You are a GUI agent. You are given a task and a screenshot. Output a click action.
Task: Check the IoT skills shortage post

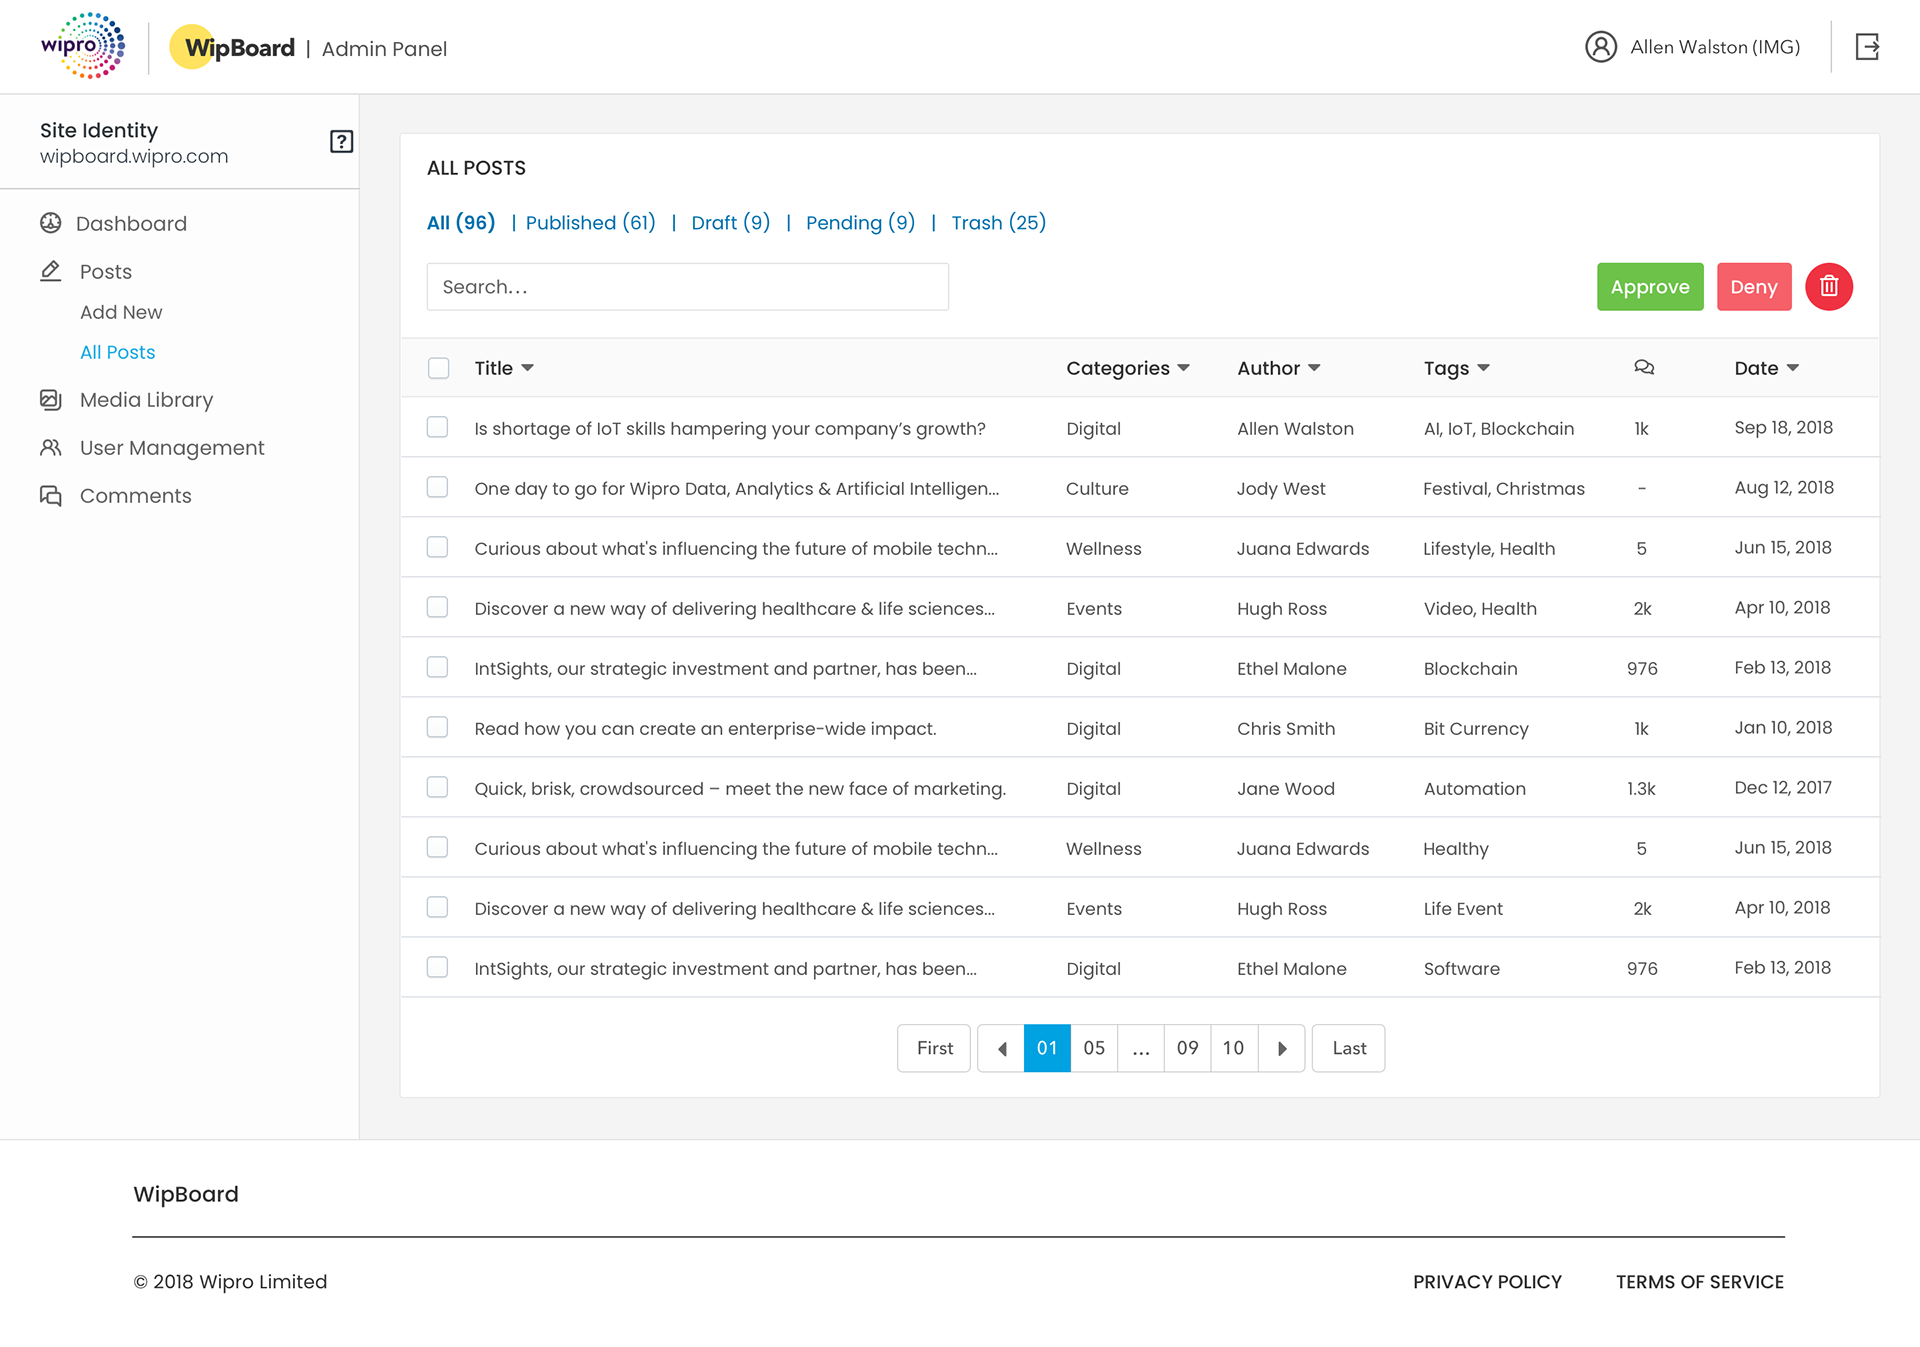coord(438,428)
